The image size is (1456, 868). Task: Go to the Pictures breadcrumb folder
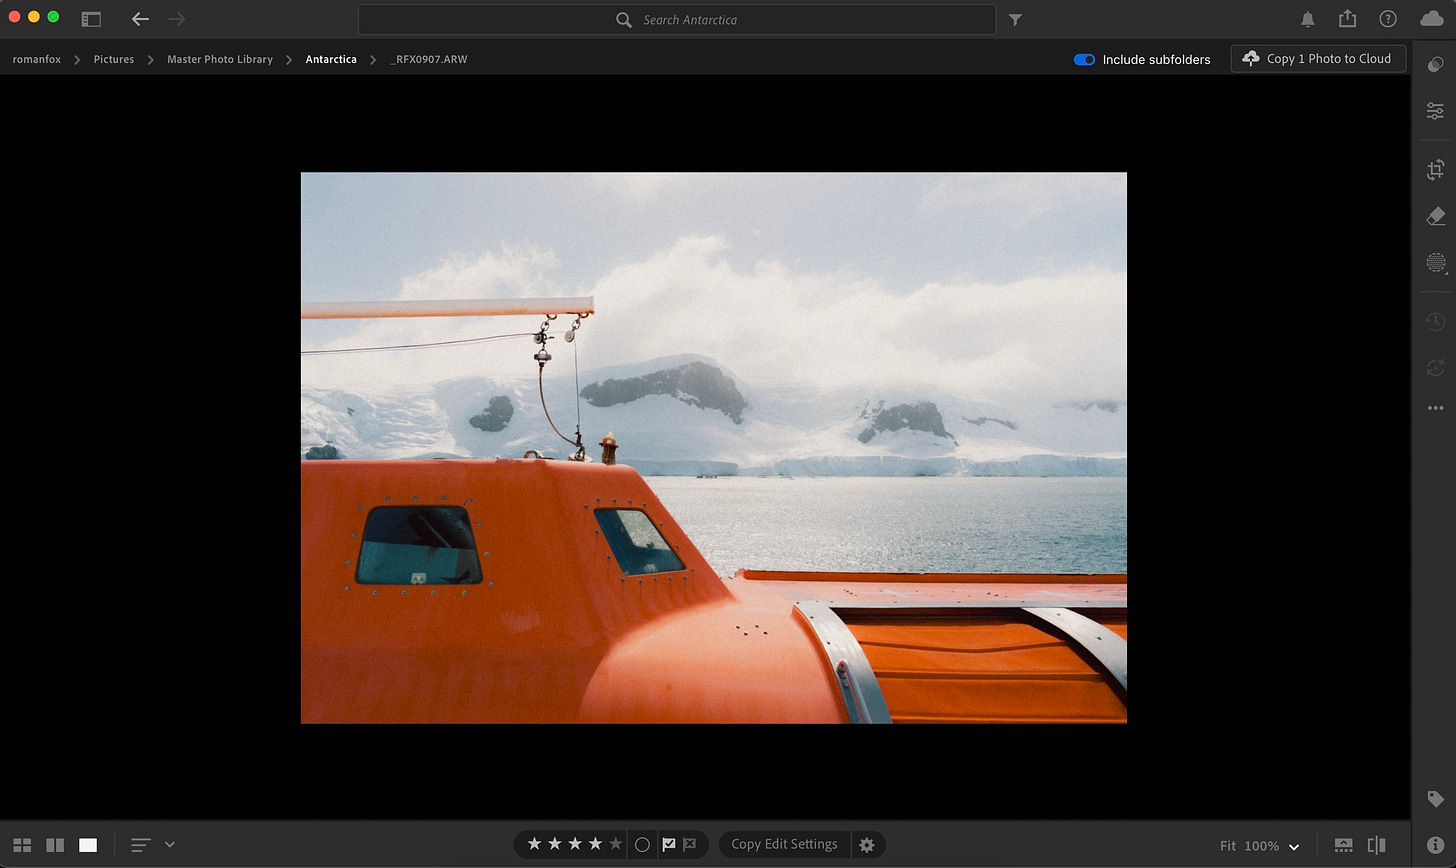tap(113, 60)
